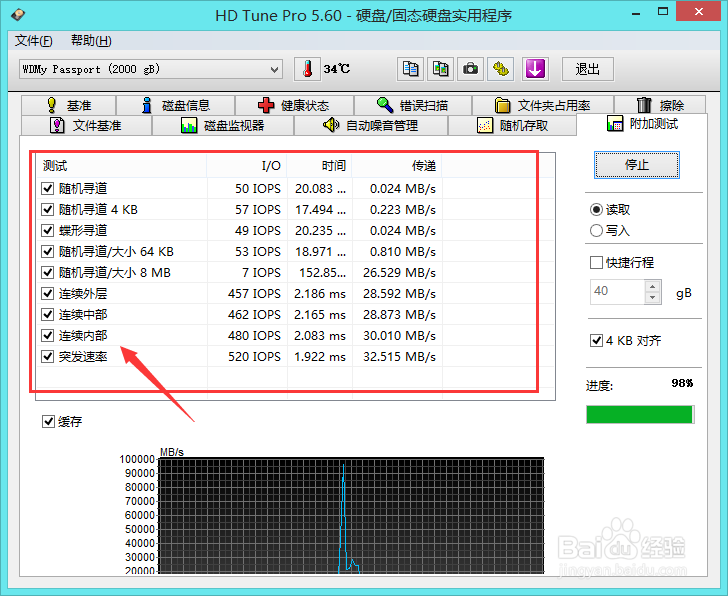The image size is (728, 596).
Task: Toggle the 缓存 cache checkbox
Action: coord(48,421)
